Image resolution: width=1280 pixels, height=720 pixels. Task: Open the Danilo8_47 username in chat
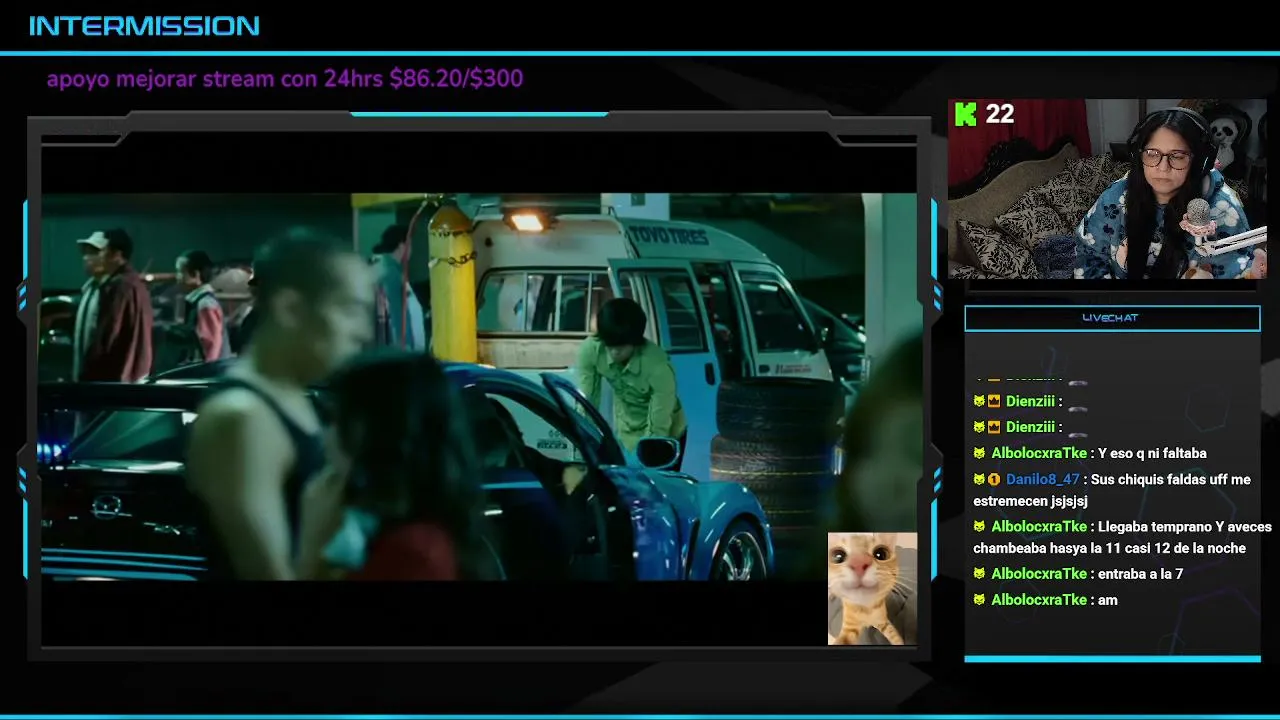1042,480
